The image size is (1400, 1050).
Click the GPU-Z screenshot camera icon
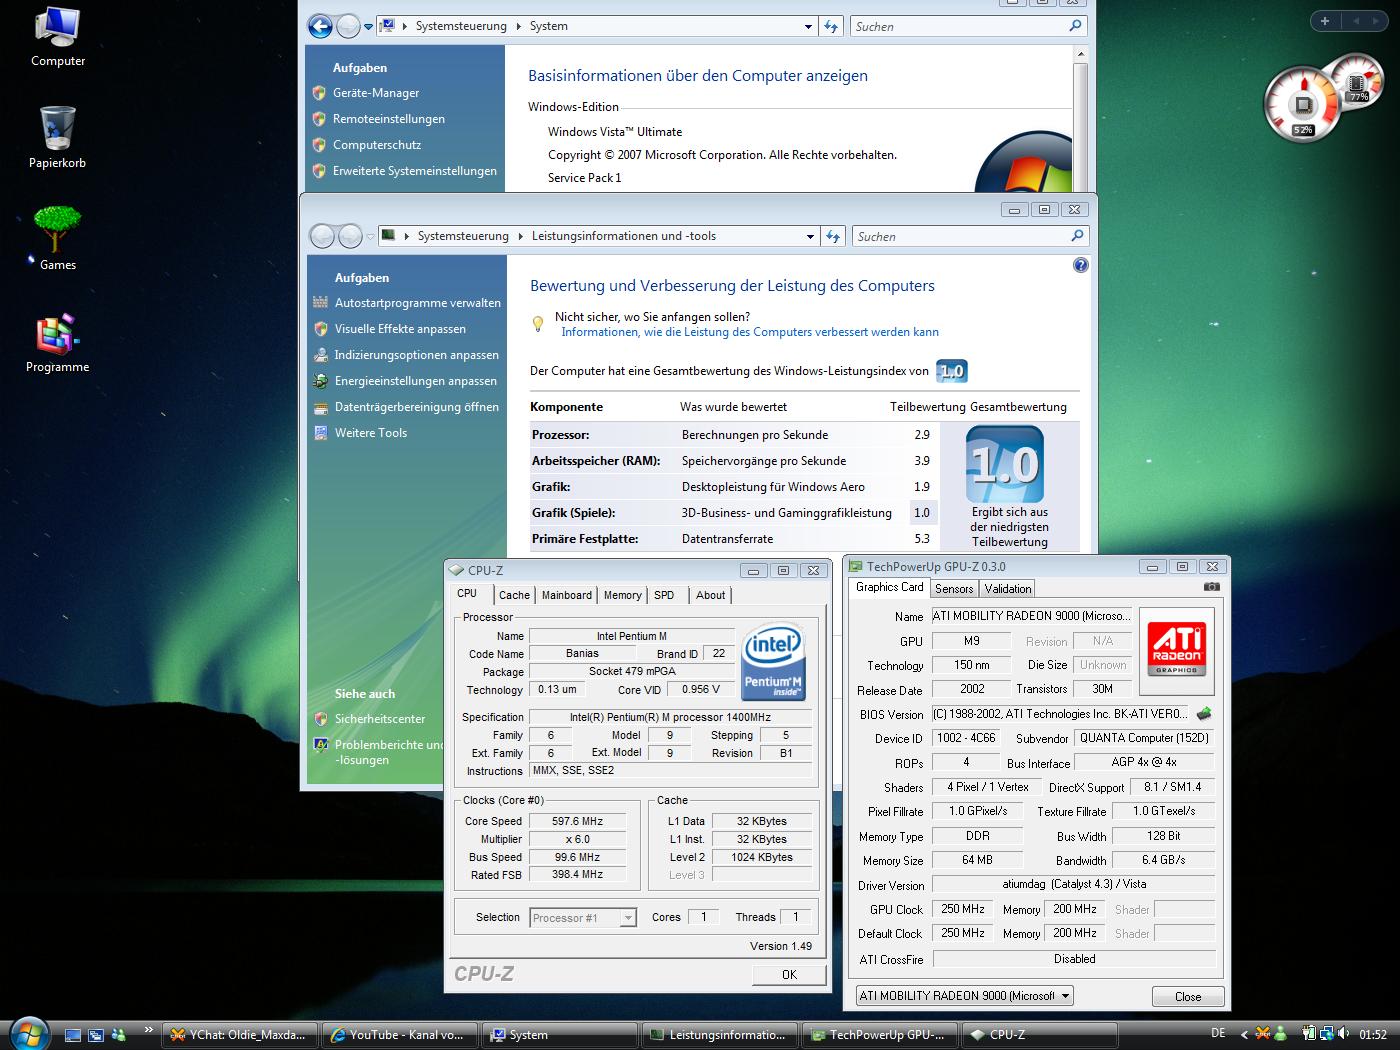point(1211,587)
